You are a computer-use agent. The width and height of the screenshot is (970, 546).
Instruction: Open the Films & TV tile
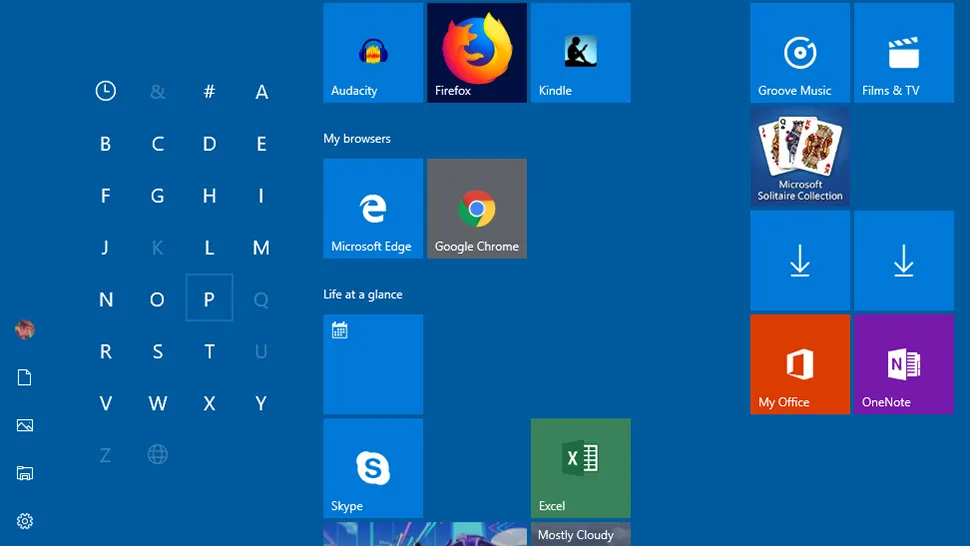tap(903, 53)
